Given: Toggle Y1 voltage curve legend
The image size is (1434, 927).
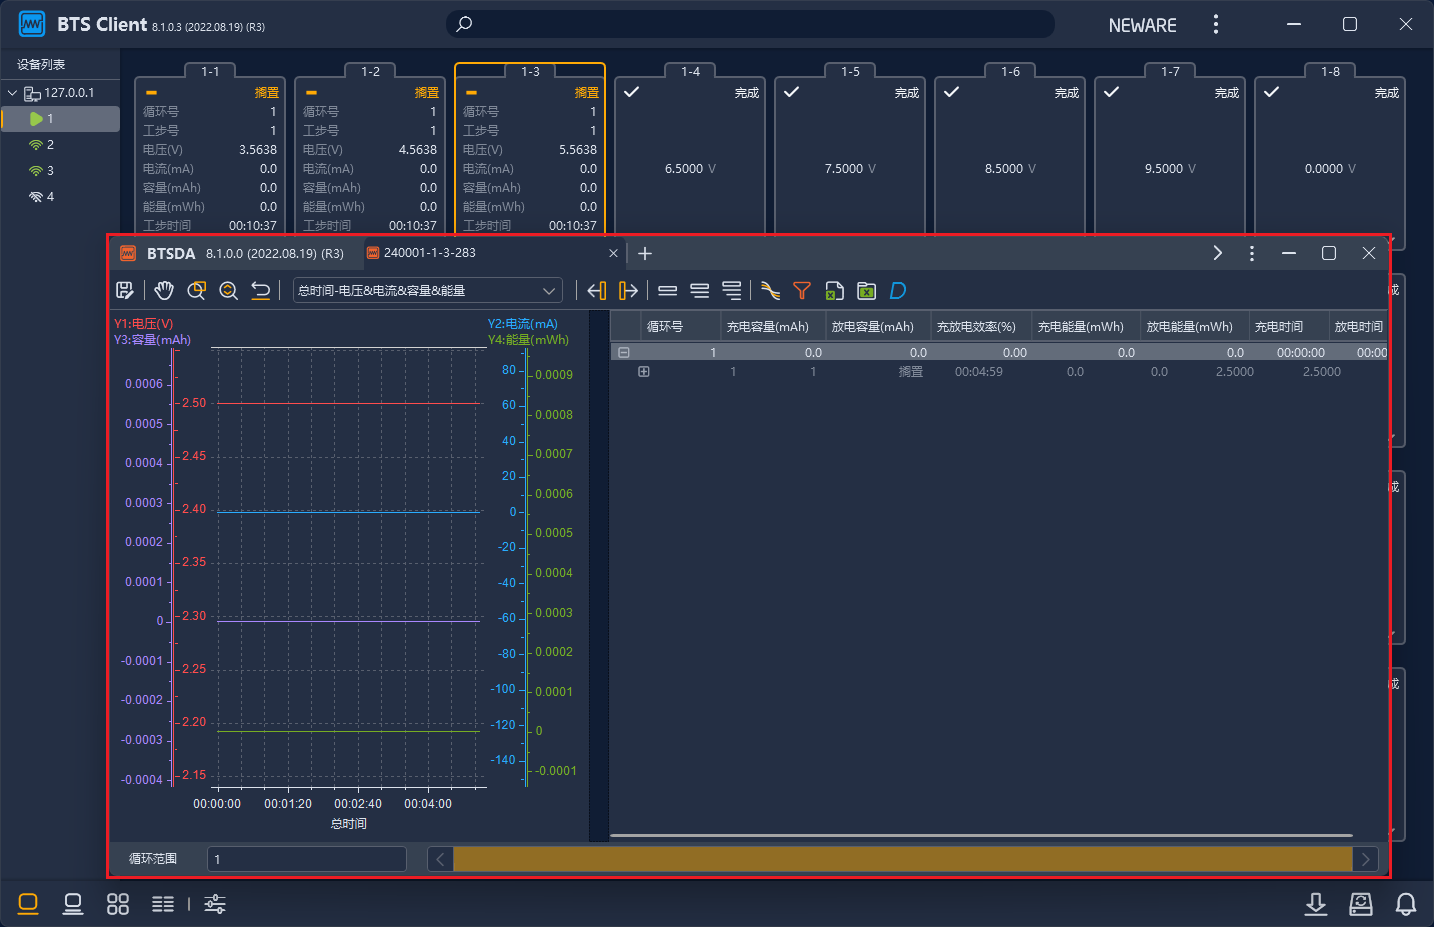Looking at the screenshot, I should (x=143, y=324).
